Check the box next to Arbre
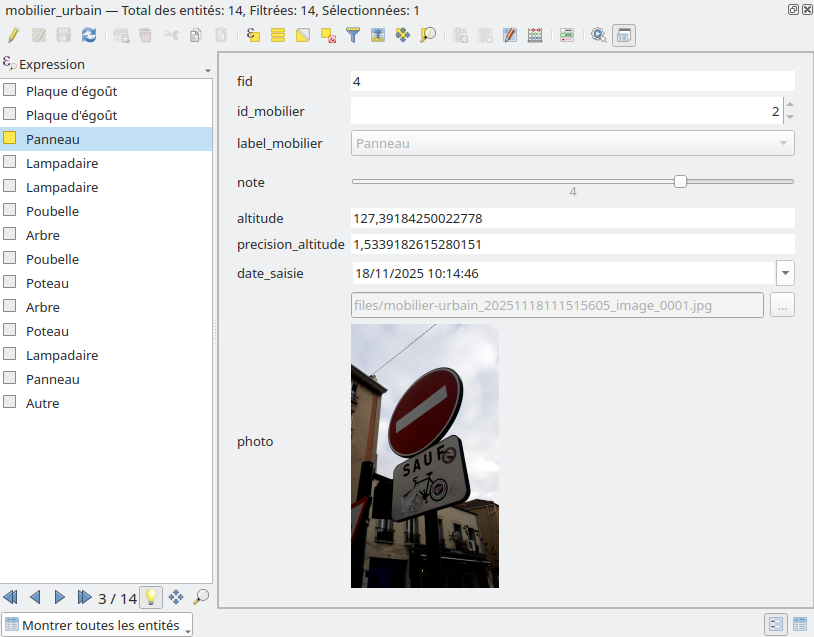Image resolution: width=814 pixels, height=637 pixels. point(10,235)
